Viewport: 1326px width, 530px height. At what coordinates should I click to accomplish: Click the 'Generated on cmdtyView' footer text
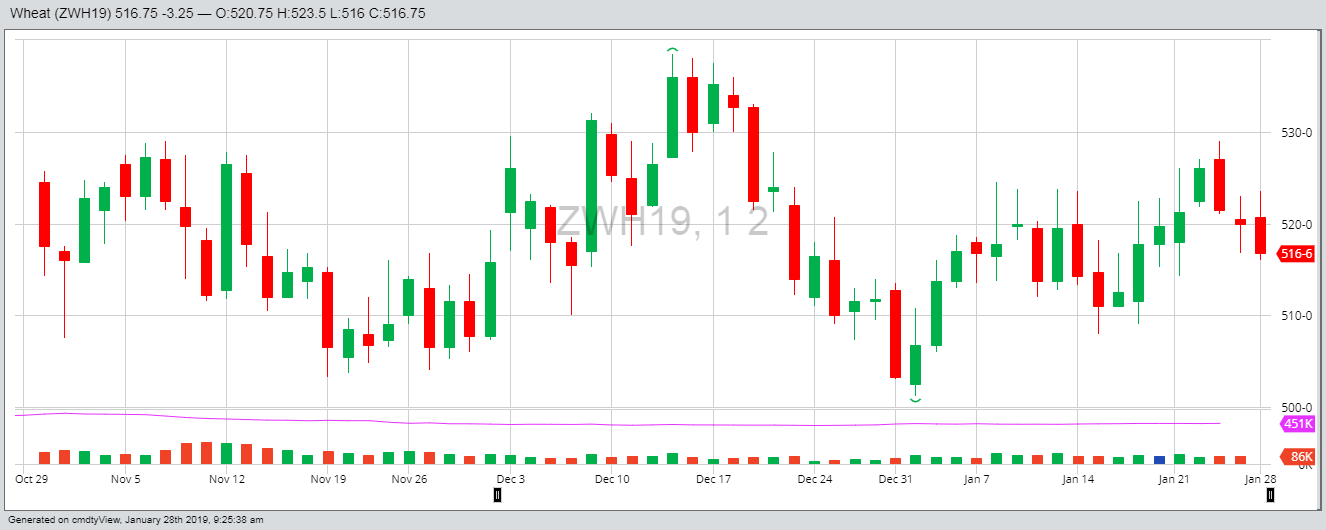pyautogui.click(x=135, y=520)
